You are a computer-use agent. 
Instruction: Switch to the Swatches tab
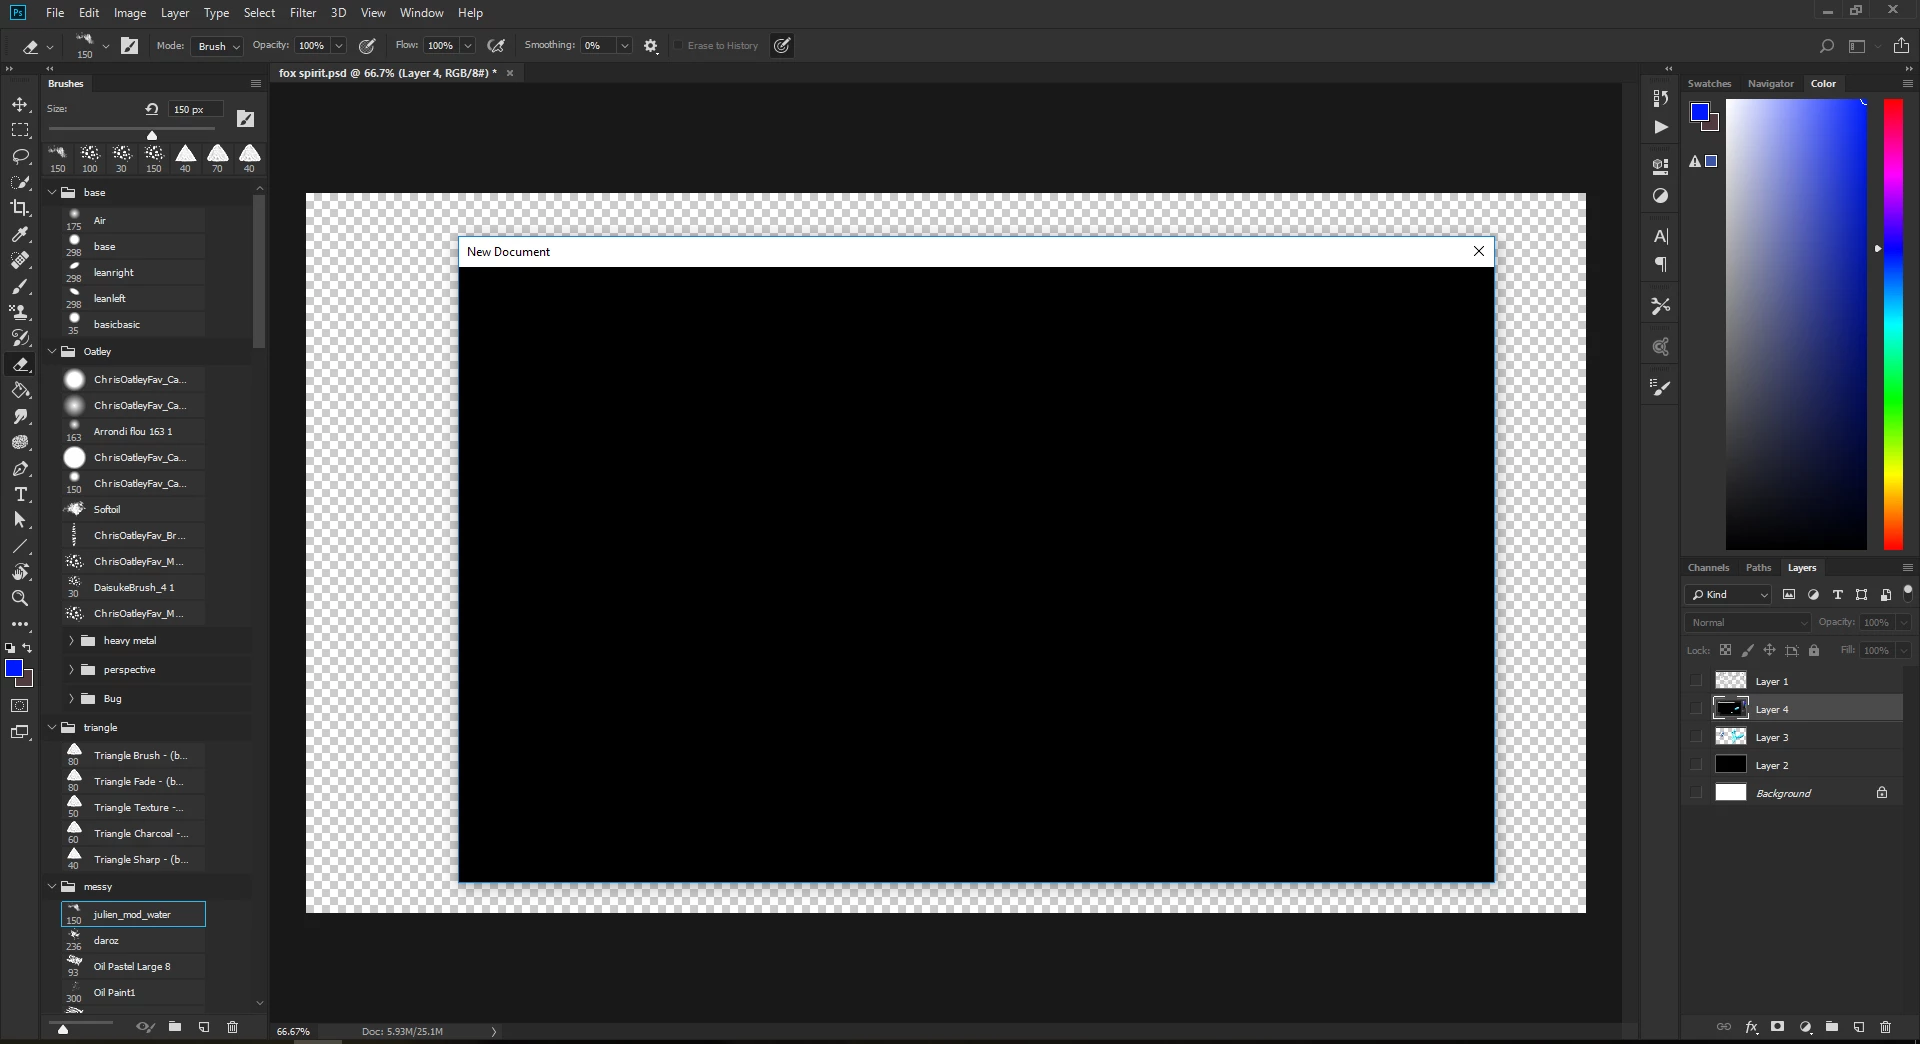[1709, 84]
